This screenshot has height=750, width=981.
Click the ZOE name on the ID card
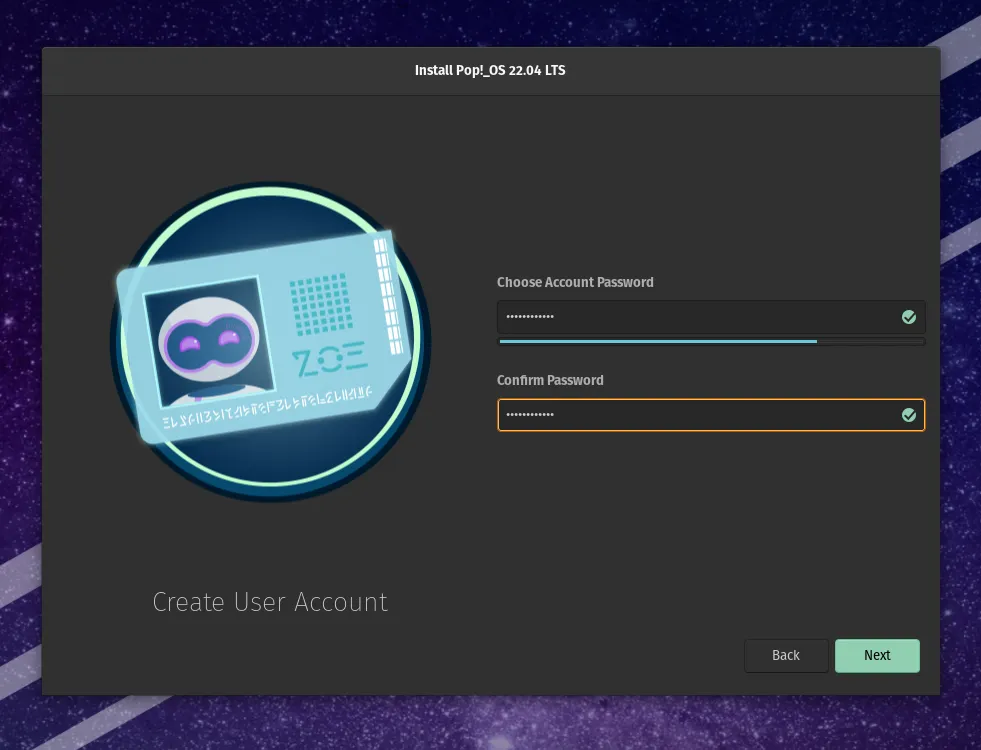click(x=329, y=357)
